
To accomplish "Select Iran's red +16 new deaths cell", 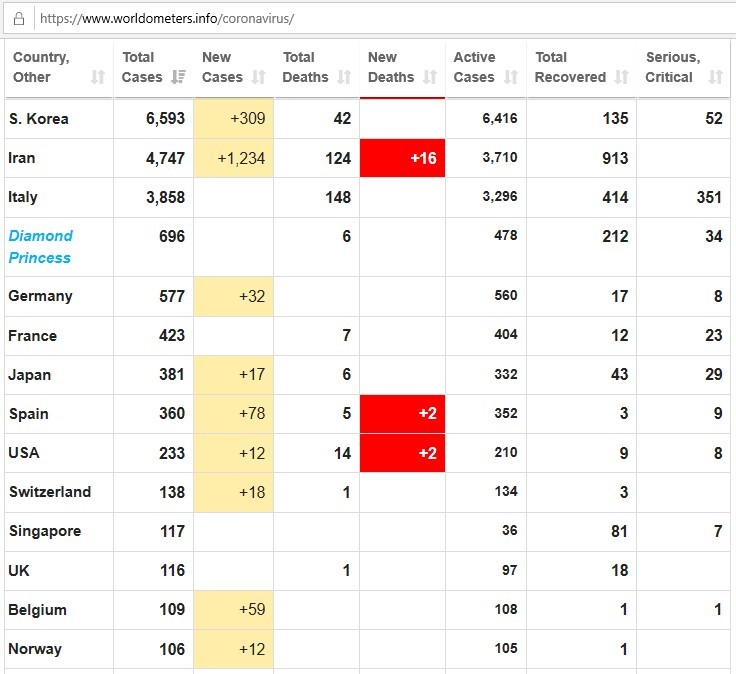I will tap(402, 158).
